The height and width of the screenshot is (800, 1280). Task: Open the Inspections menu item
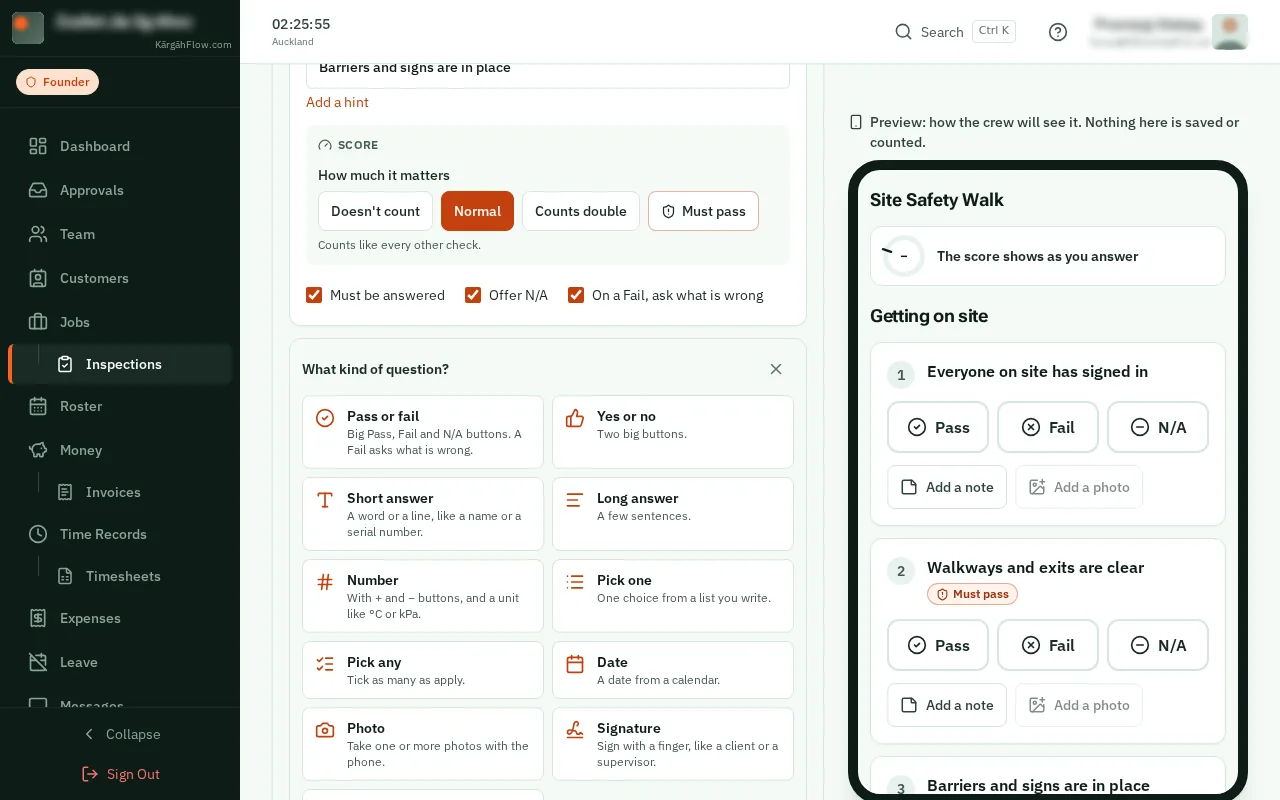coord(120,364)
